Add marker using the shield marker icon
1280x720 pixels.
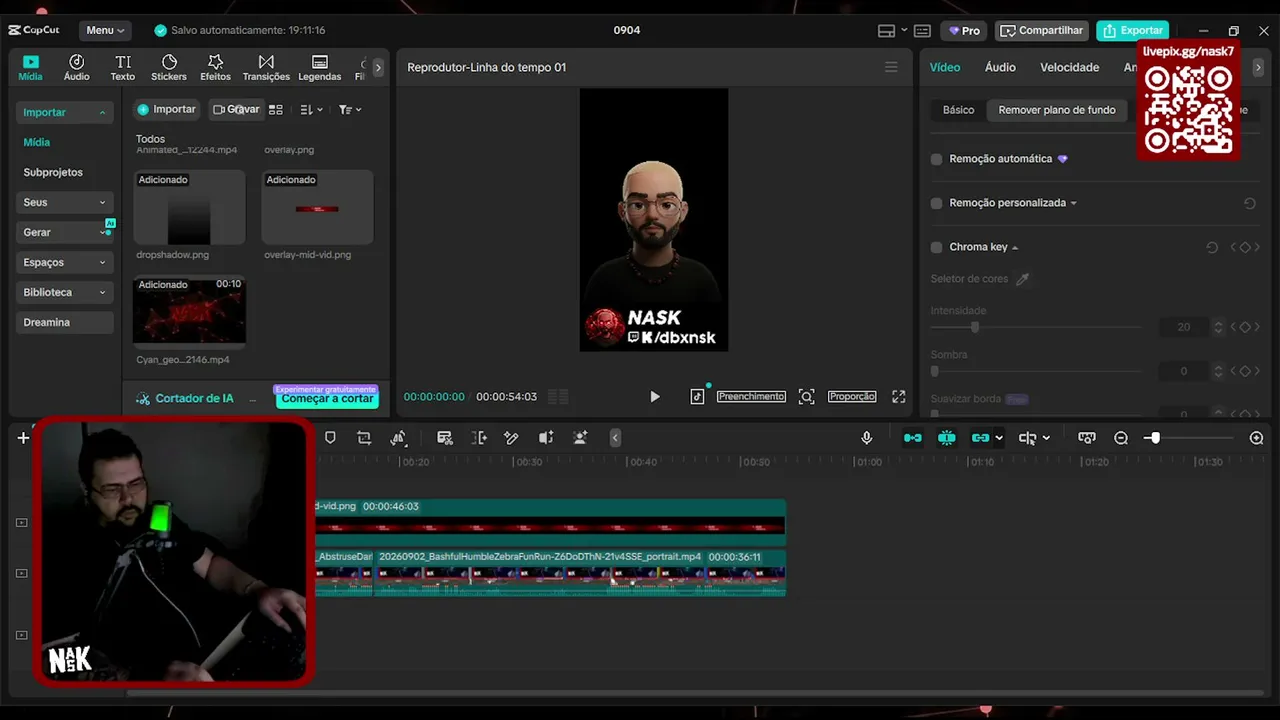330,438
